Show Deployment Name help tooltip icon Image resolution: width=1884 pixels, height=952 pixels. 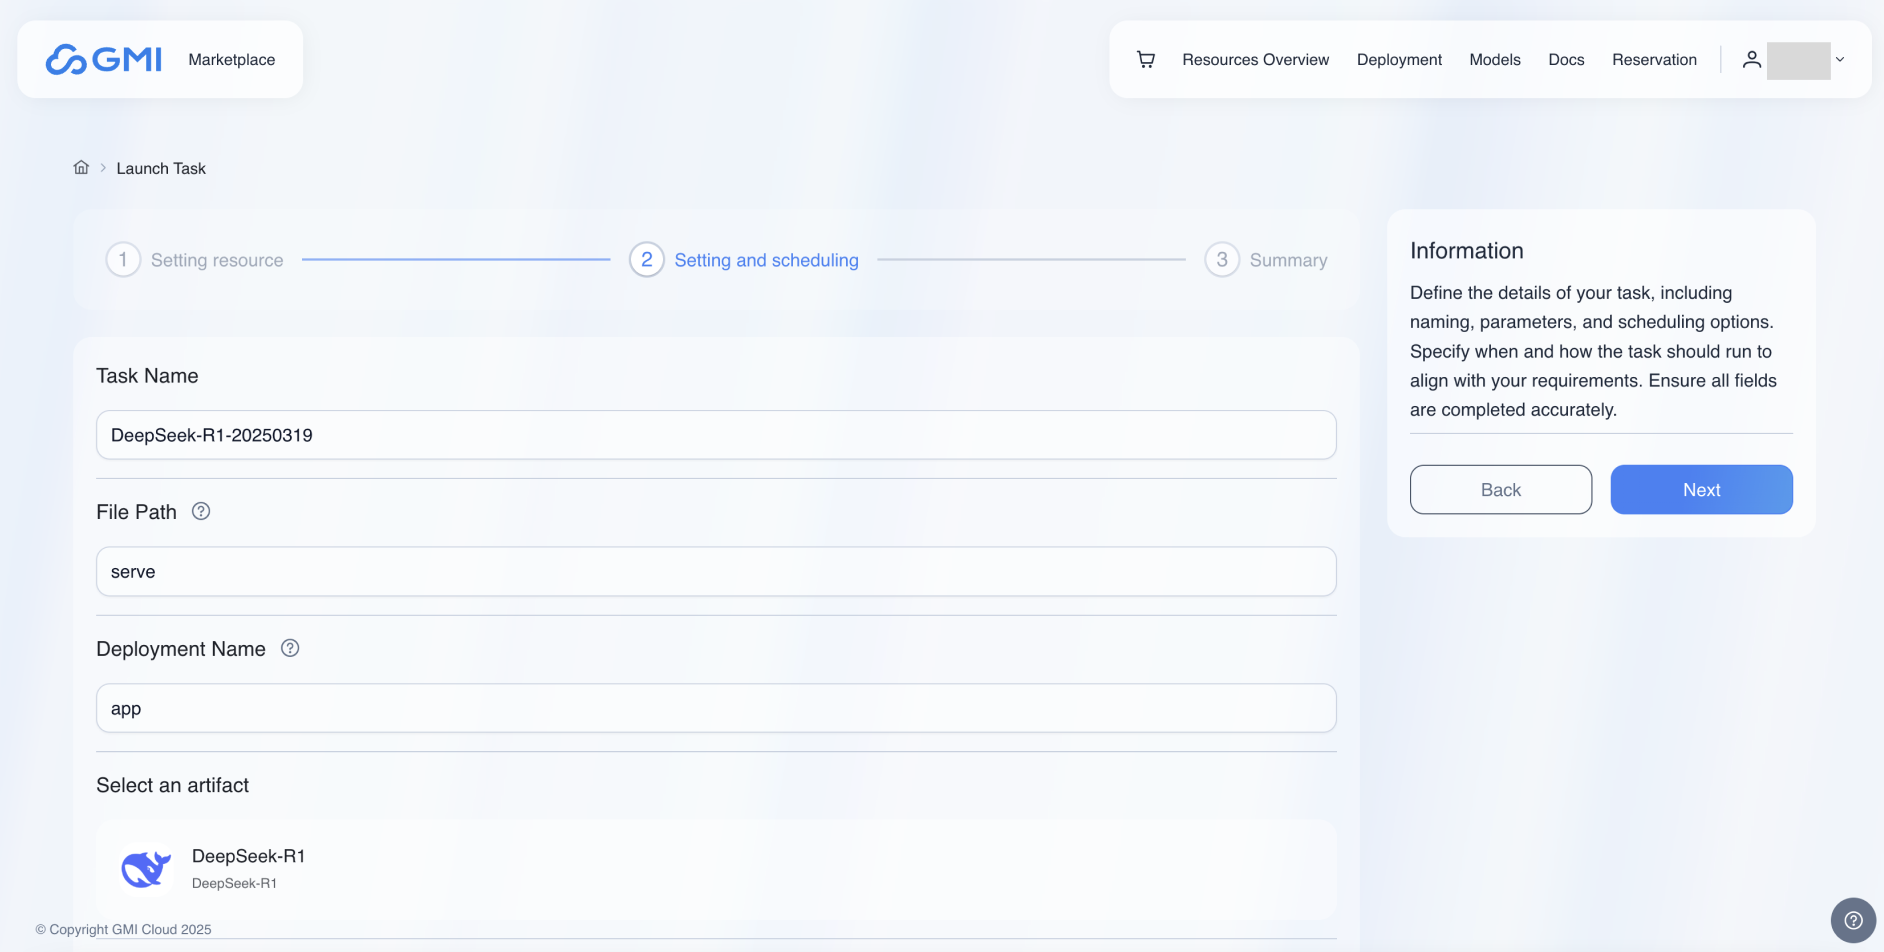[x=290, y=648]
